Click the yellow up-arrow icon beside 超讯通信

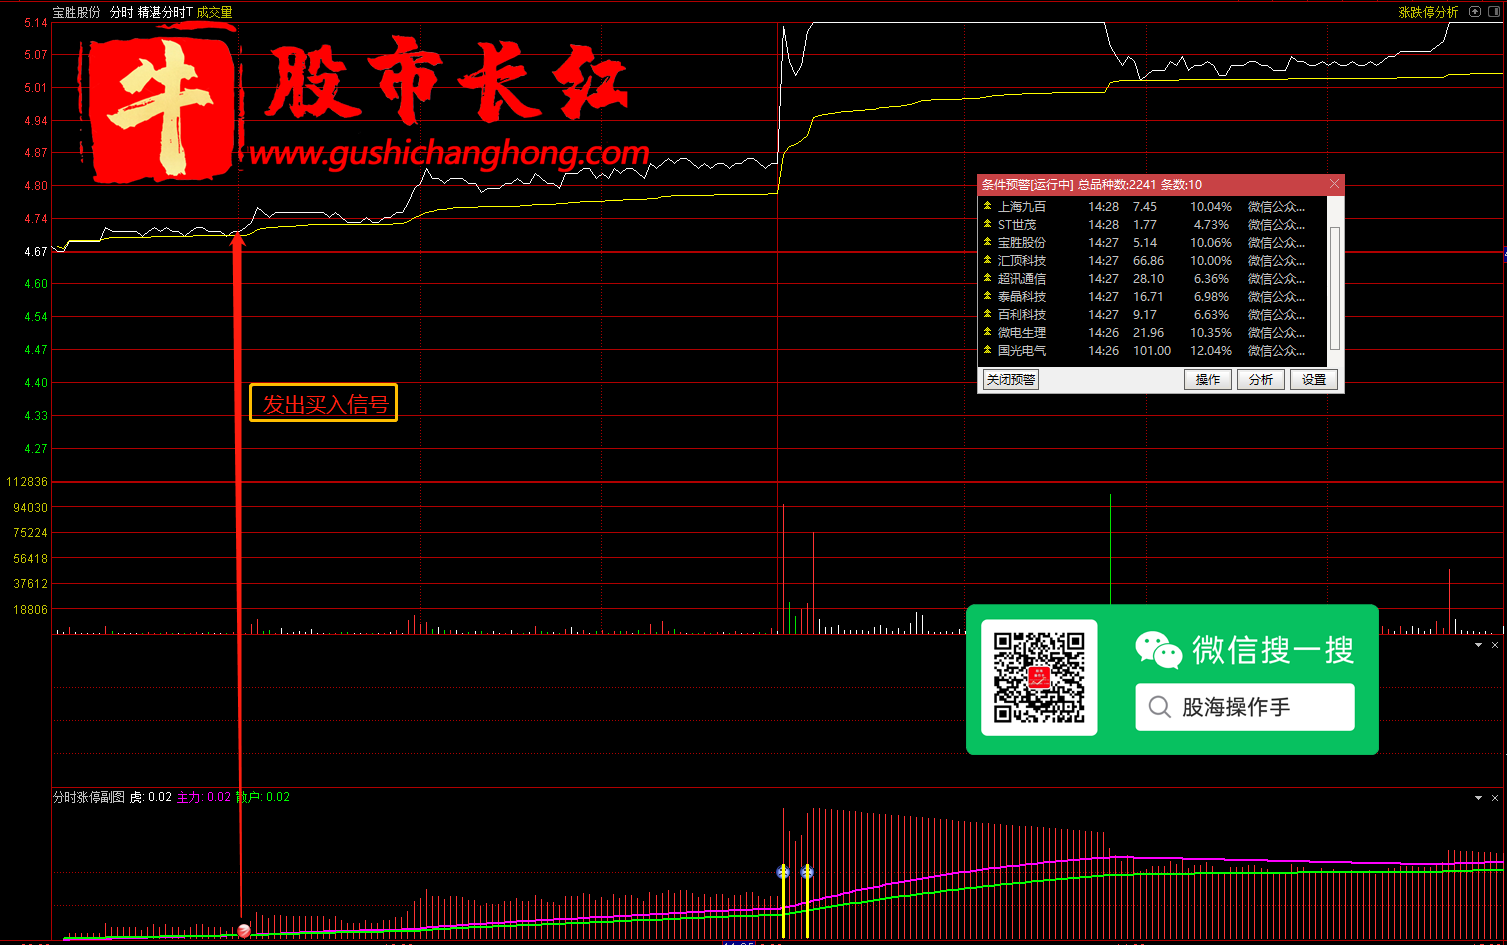[x=988, y=278]
